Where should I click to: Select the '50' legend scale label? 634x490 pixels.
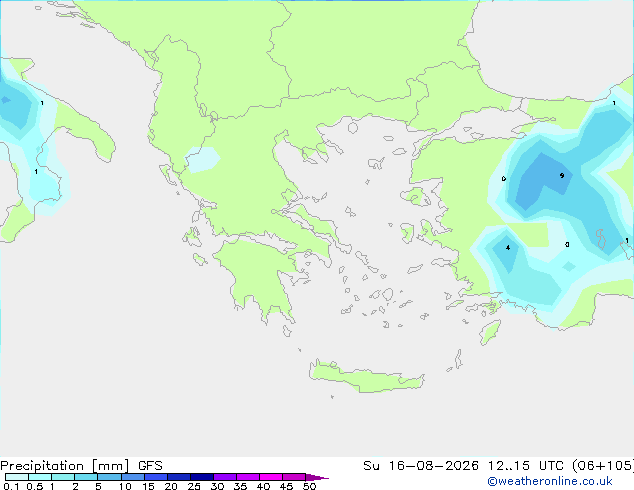(309, 486)
